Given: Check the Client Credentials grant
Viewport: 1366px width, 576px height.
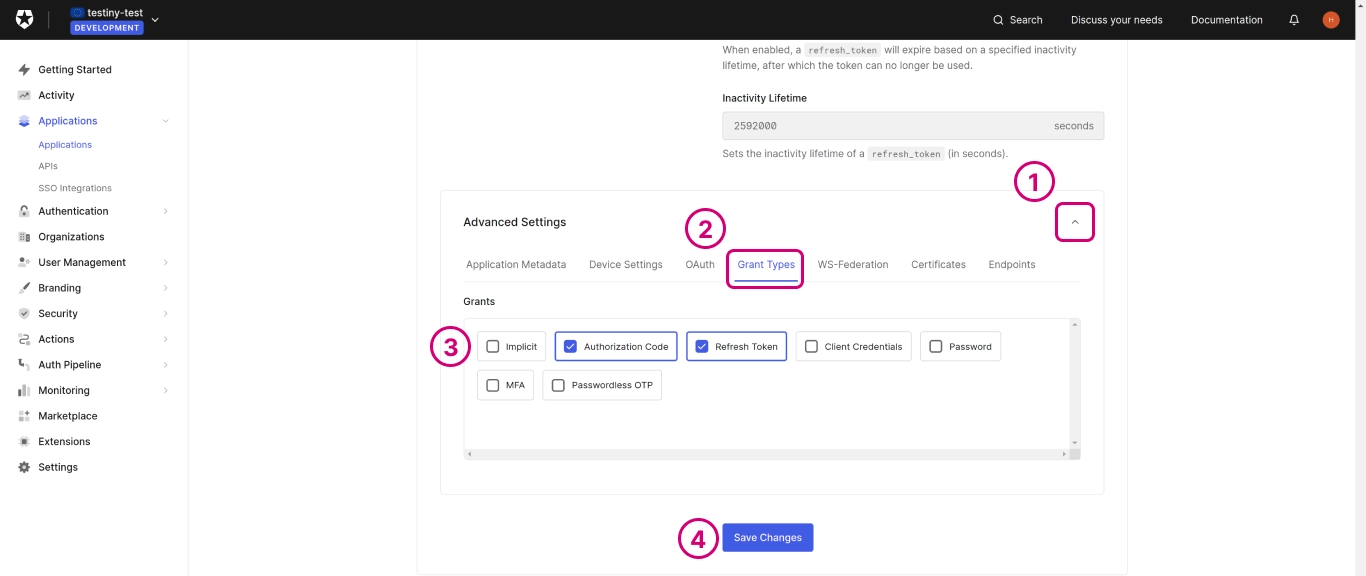Looking at the screenshot, I should coord(812,347).
